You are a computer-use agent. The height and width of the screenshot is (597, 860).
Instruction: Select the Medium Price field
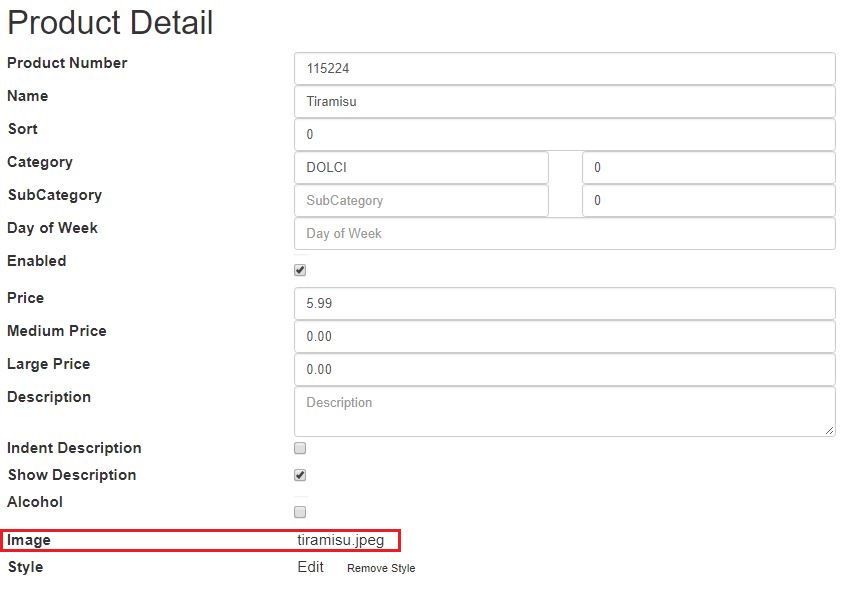[565, 336]
